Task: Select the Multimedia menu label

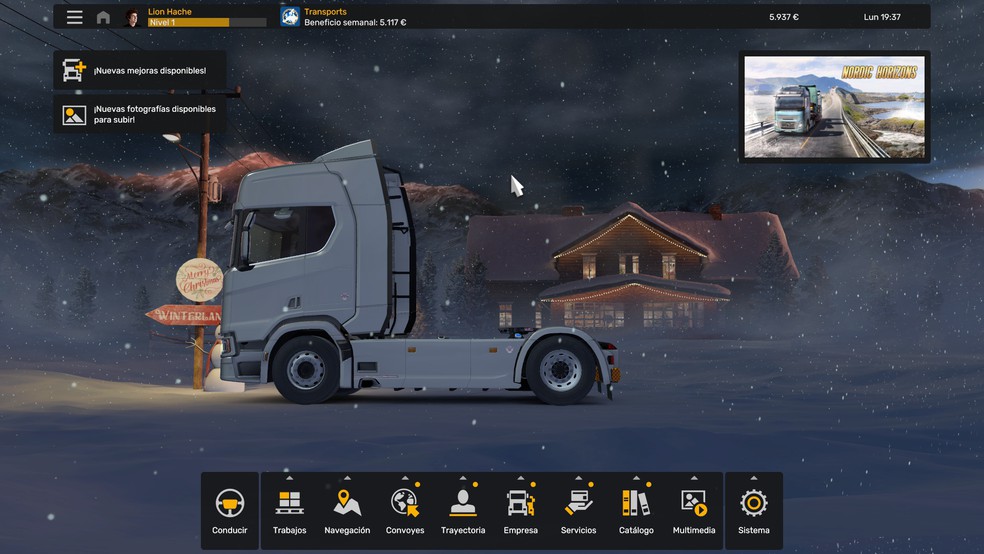Action: 694,530
